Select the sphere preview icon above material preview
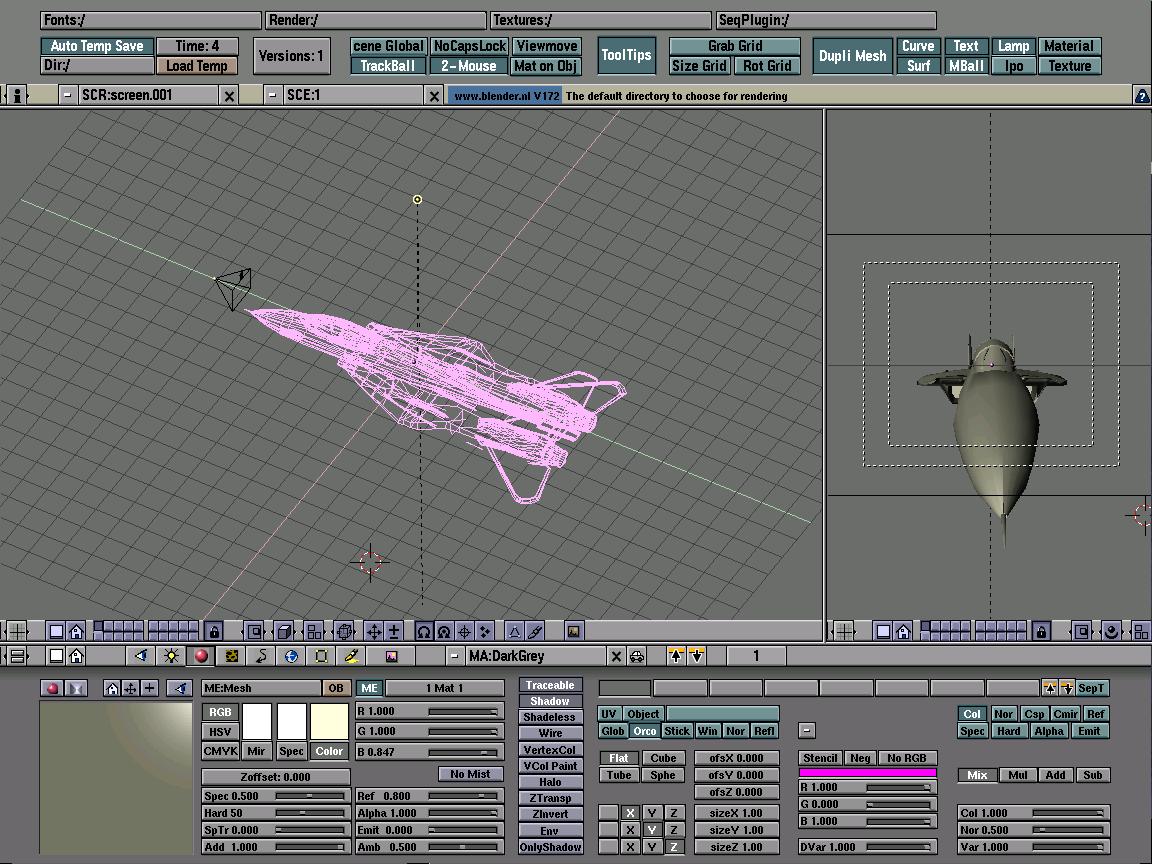This screenshot has height=864, width=1152. pyautogui.click(x=52, y=688)
